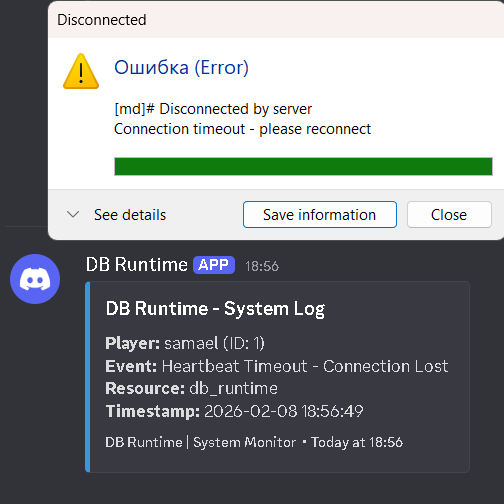Click the Disconnected by server message line
This screenshot has height=504, width=504.
[213, 109]
